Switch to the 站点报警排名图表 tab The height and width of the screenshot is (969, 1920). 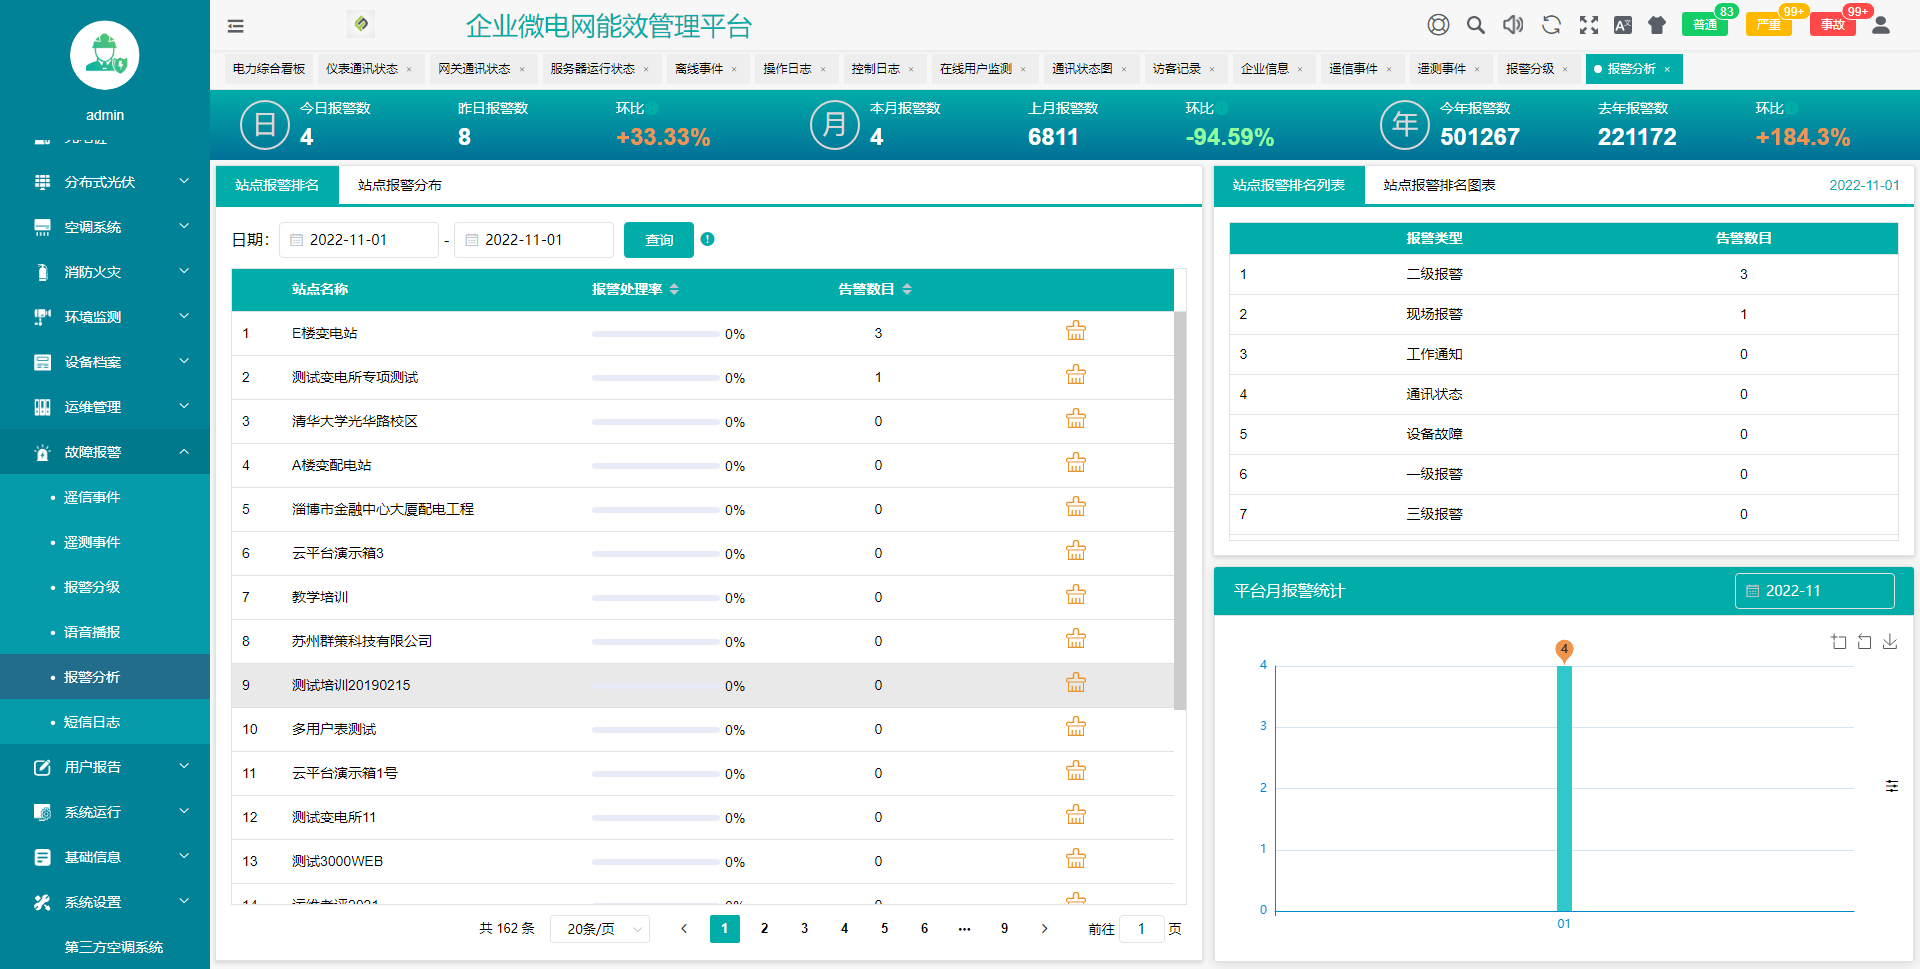(x=1438, y=185)
